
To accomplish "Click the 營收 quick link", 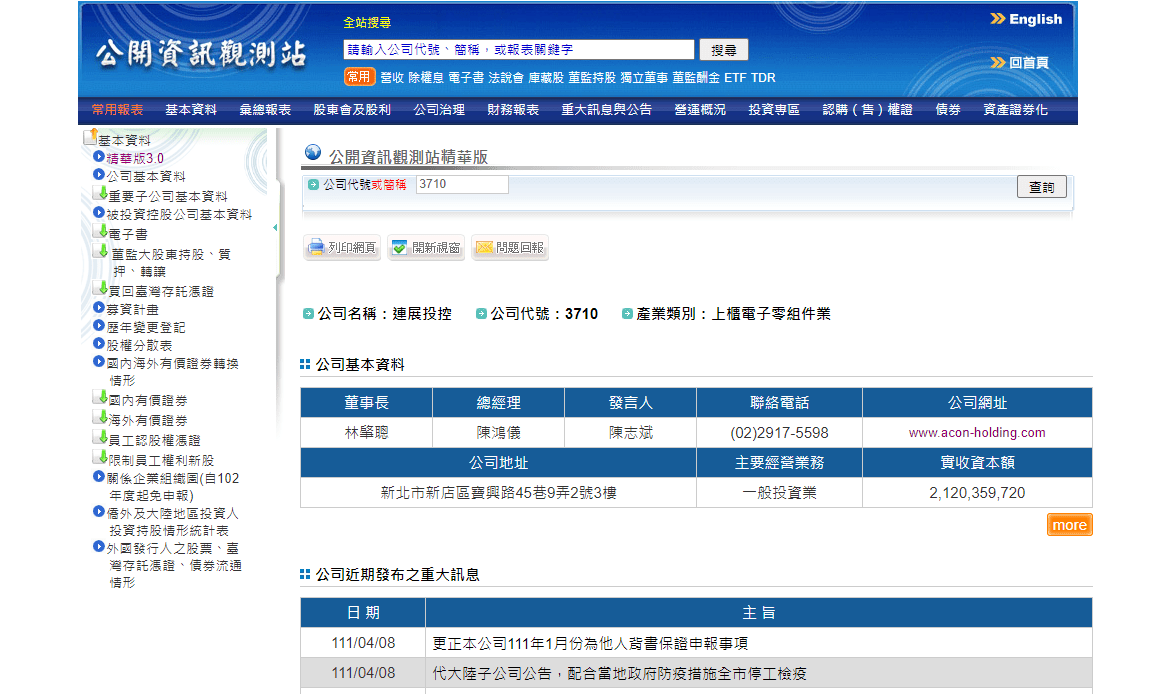I will [x=392, y=78].
